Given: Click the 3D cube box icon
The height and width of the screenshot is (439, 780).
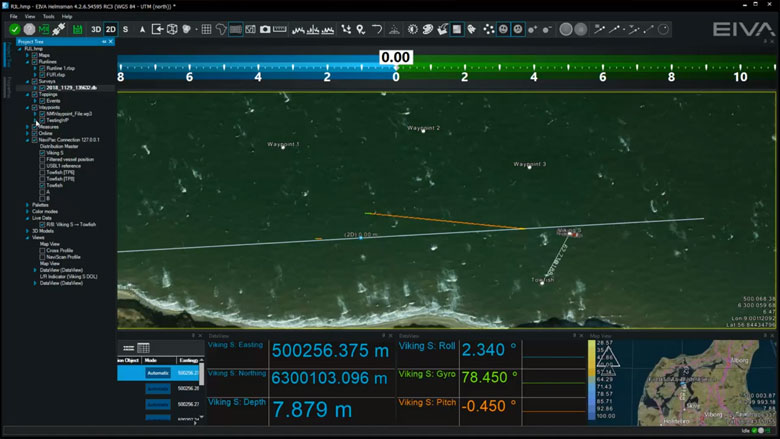Looking at the screenshot, I should (173, 29).
